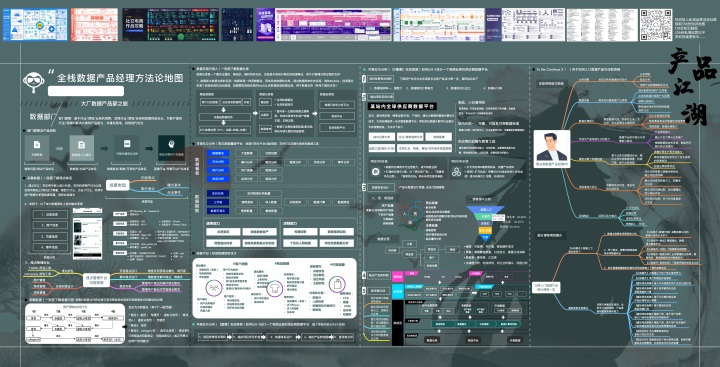Open the purple-pink wide thumbnail
The height and width of the screenshot is (367, 720).
[x=324, y=25]
